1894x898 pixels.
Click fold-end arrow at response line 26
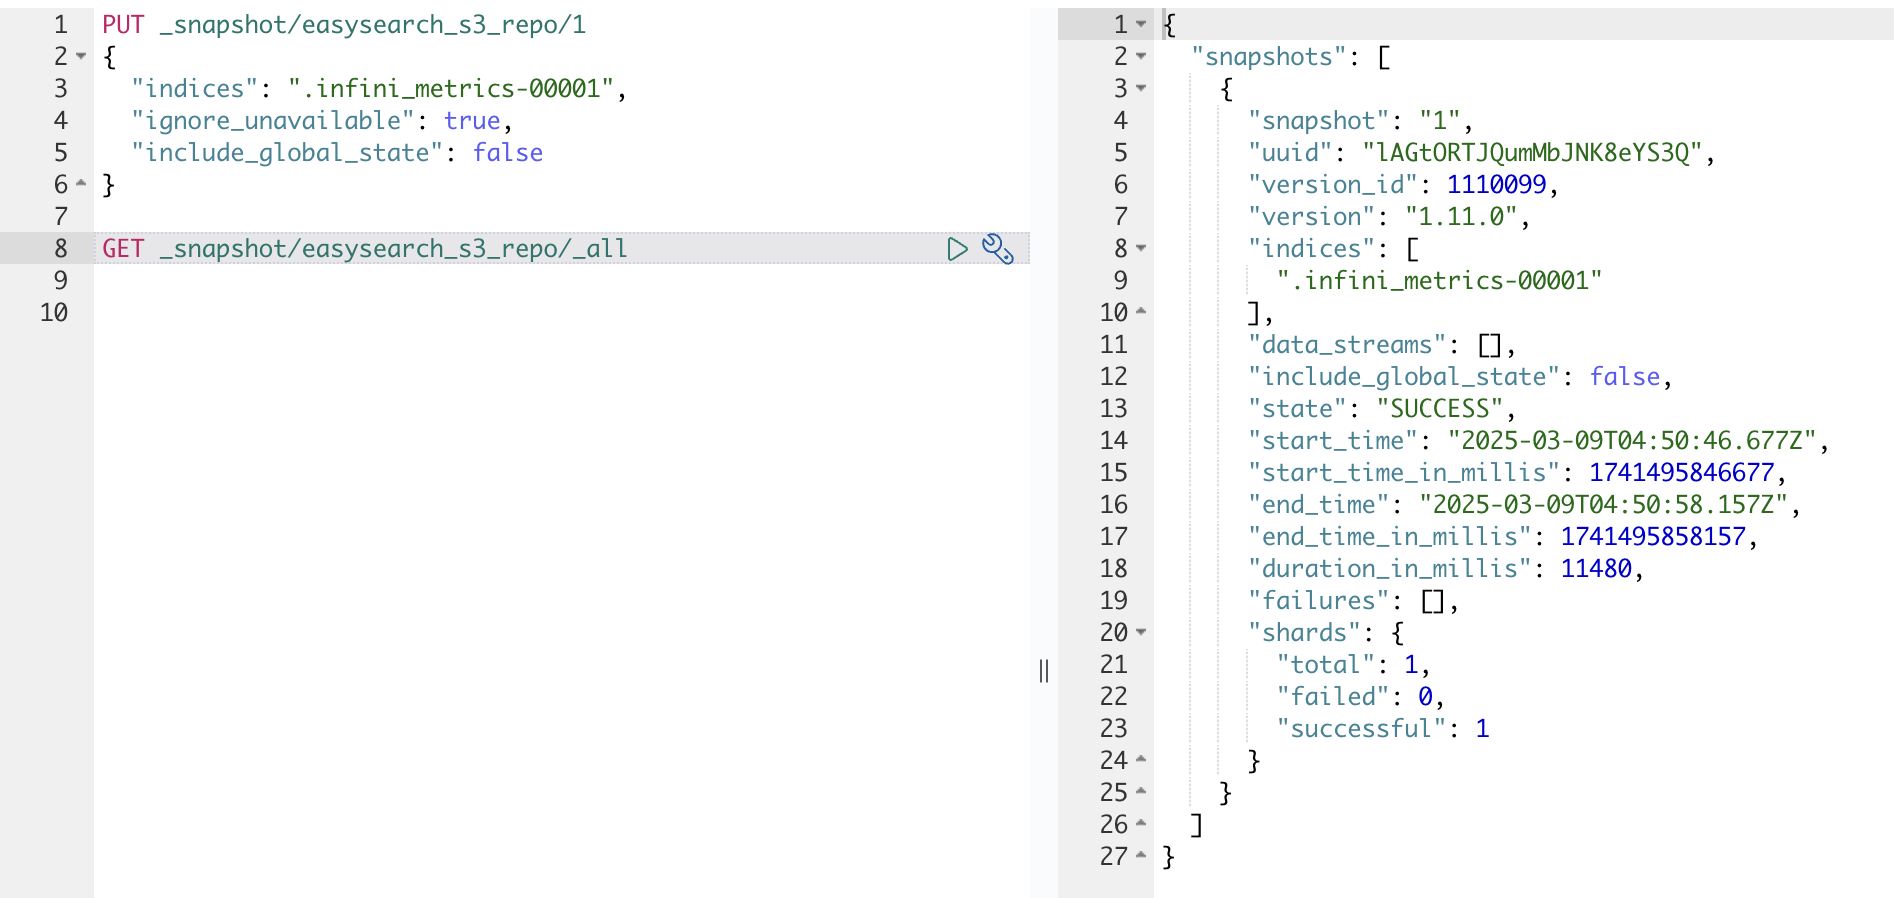point(1141,824)
